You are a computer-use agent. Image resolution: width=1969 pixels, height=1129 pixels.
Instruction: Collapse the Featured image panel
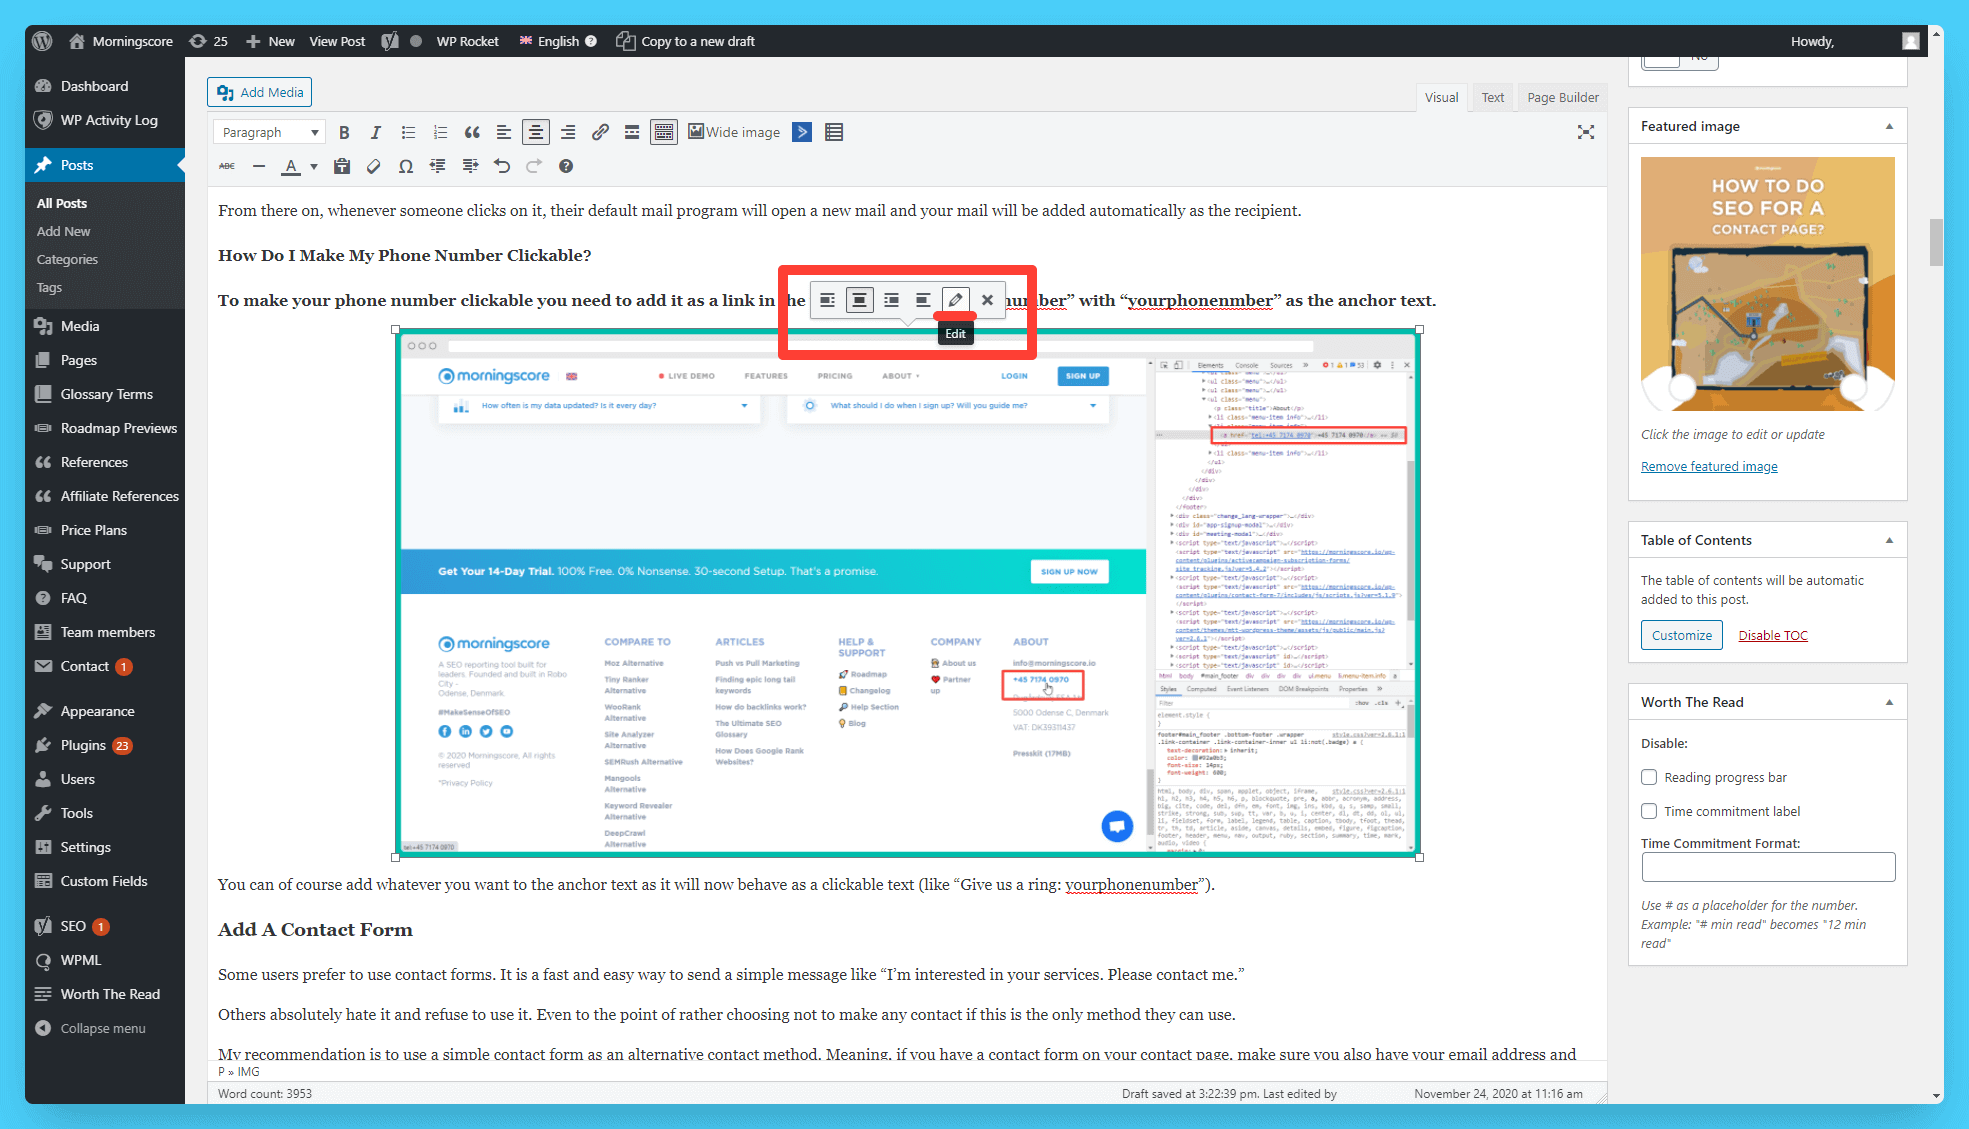1889,126
